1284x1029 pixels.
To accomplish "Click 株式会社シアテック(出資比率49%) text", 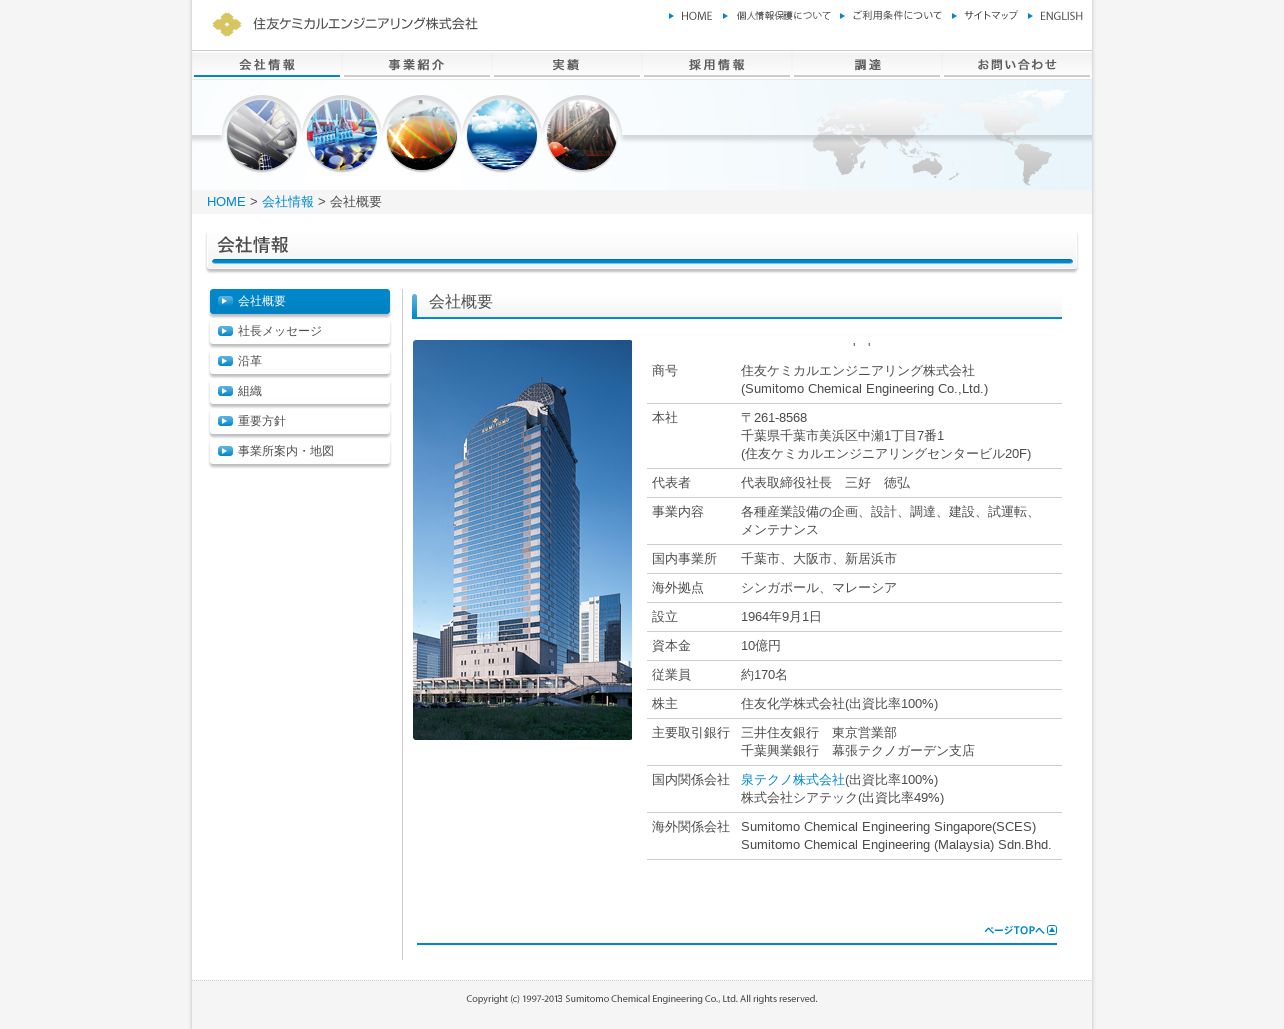I will coord(842,798).
